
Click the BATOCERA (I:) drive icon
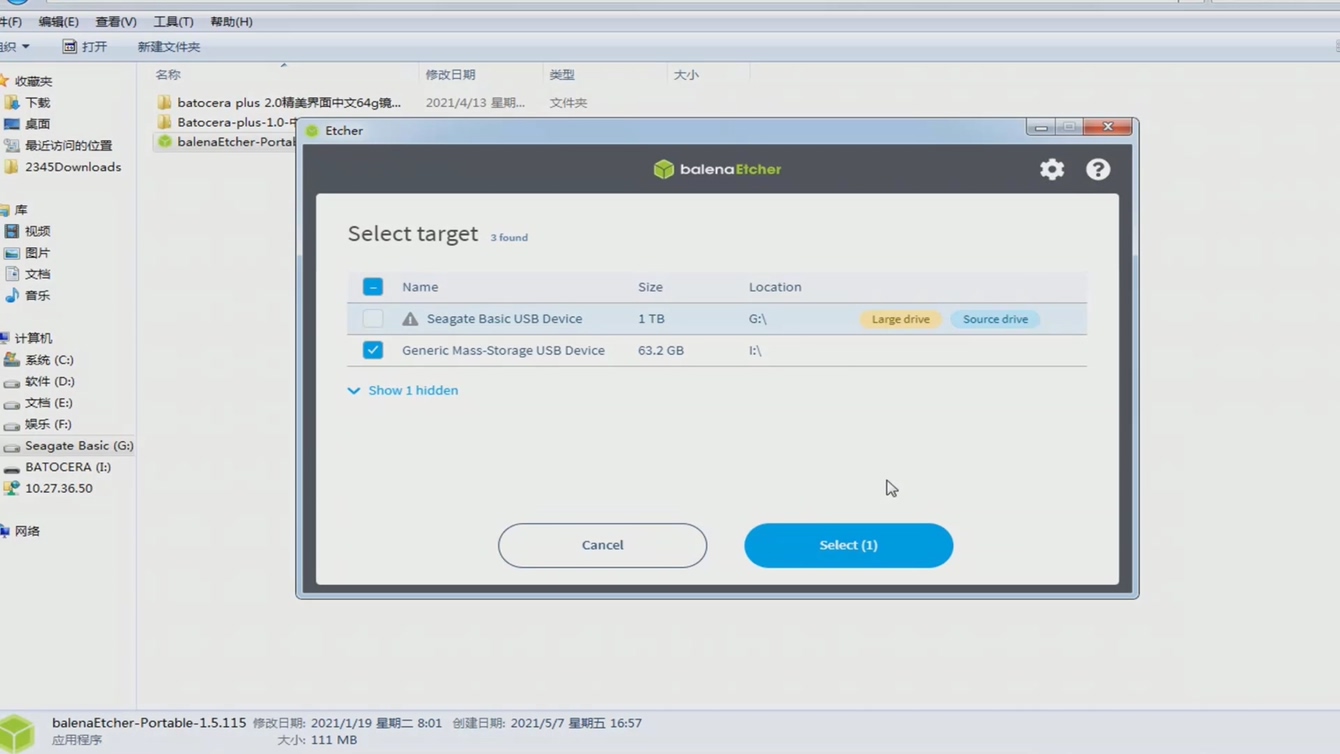tap(12, 467)
